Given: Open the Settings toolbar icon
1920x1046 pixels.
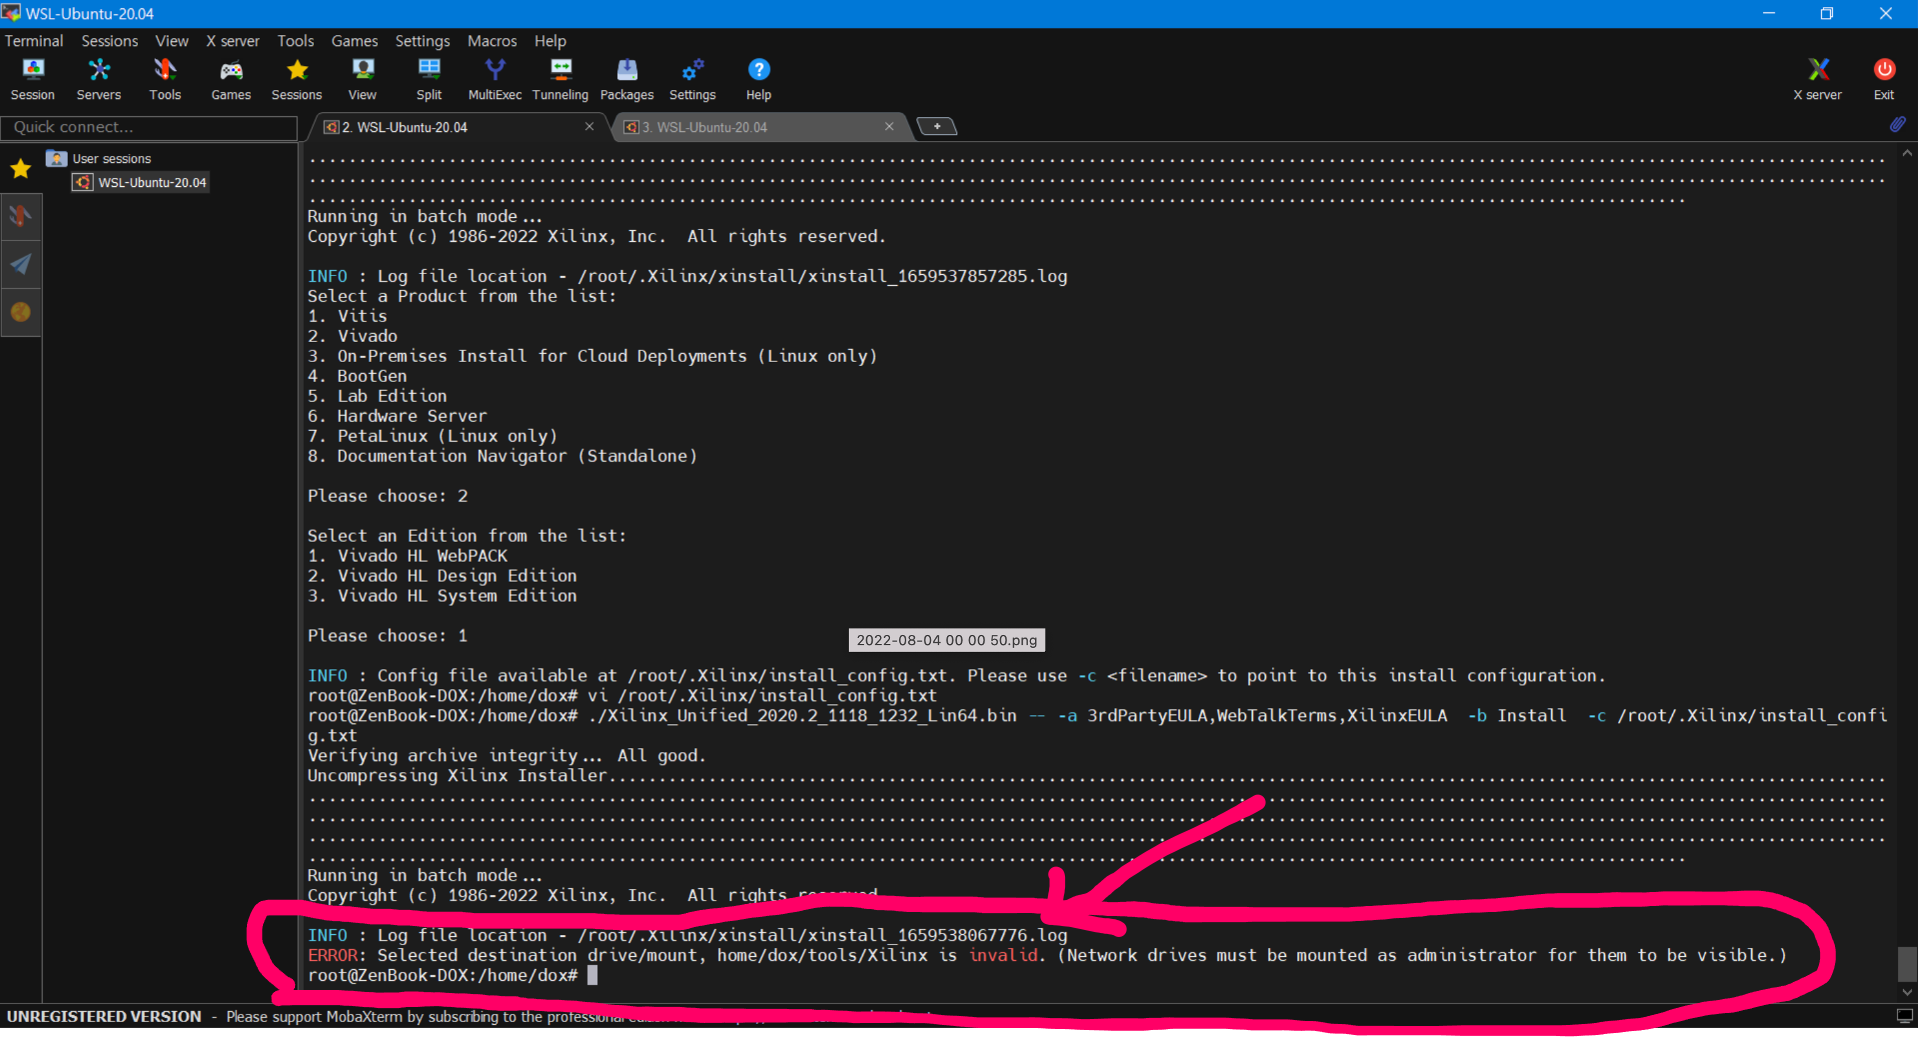Looking at the screenshot, I should click(x=693, y=79).
